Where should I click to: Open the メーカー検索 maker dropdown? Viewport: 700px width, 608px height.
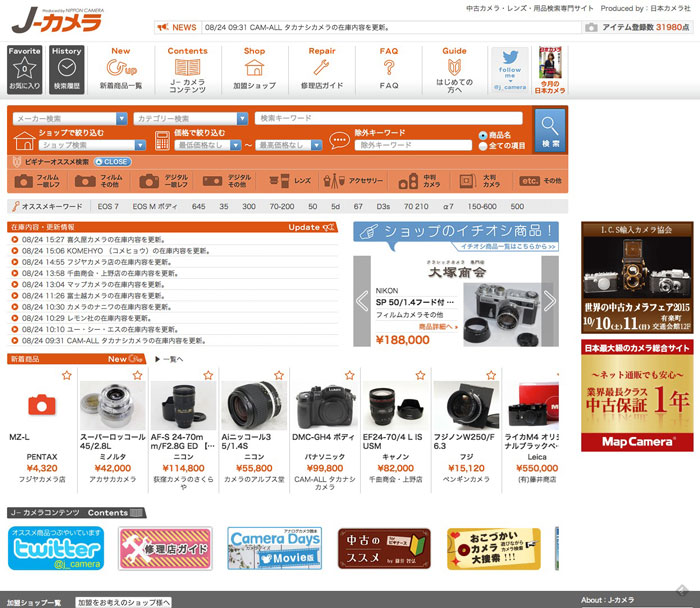pyautogui.click(x=70, y=119)
